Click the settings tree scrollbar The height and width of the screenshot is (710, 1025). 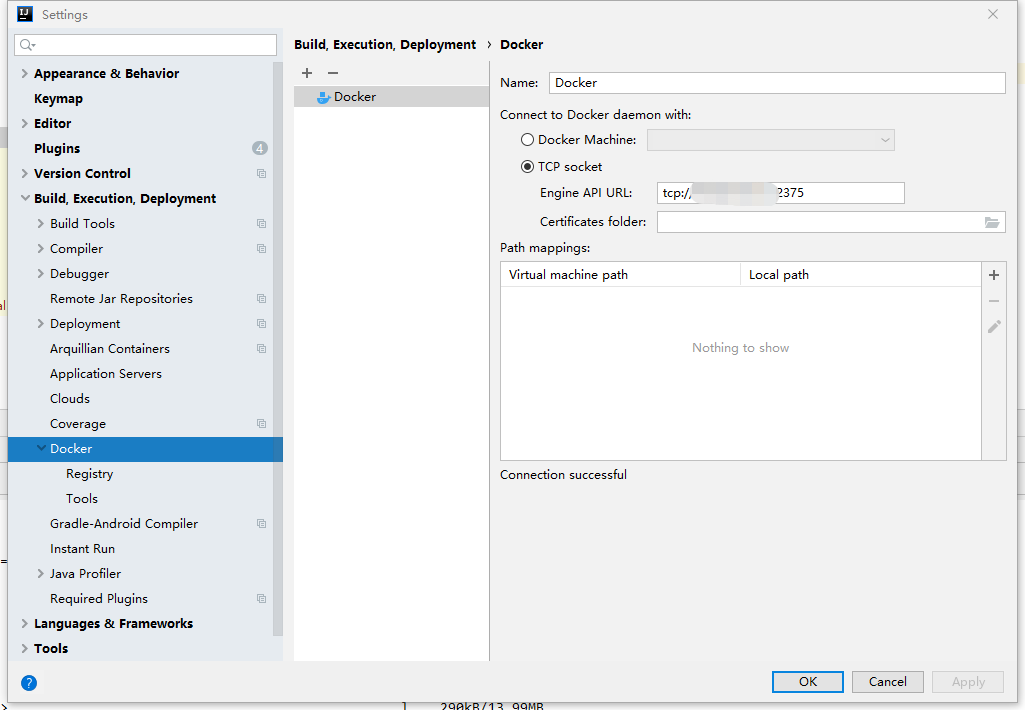[278, 349]
